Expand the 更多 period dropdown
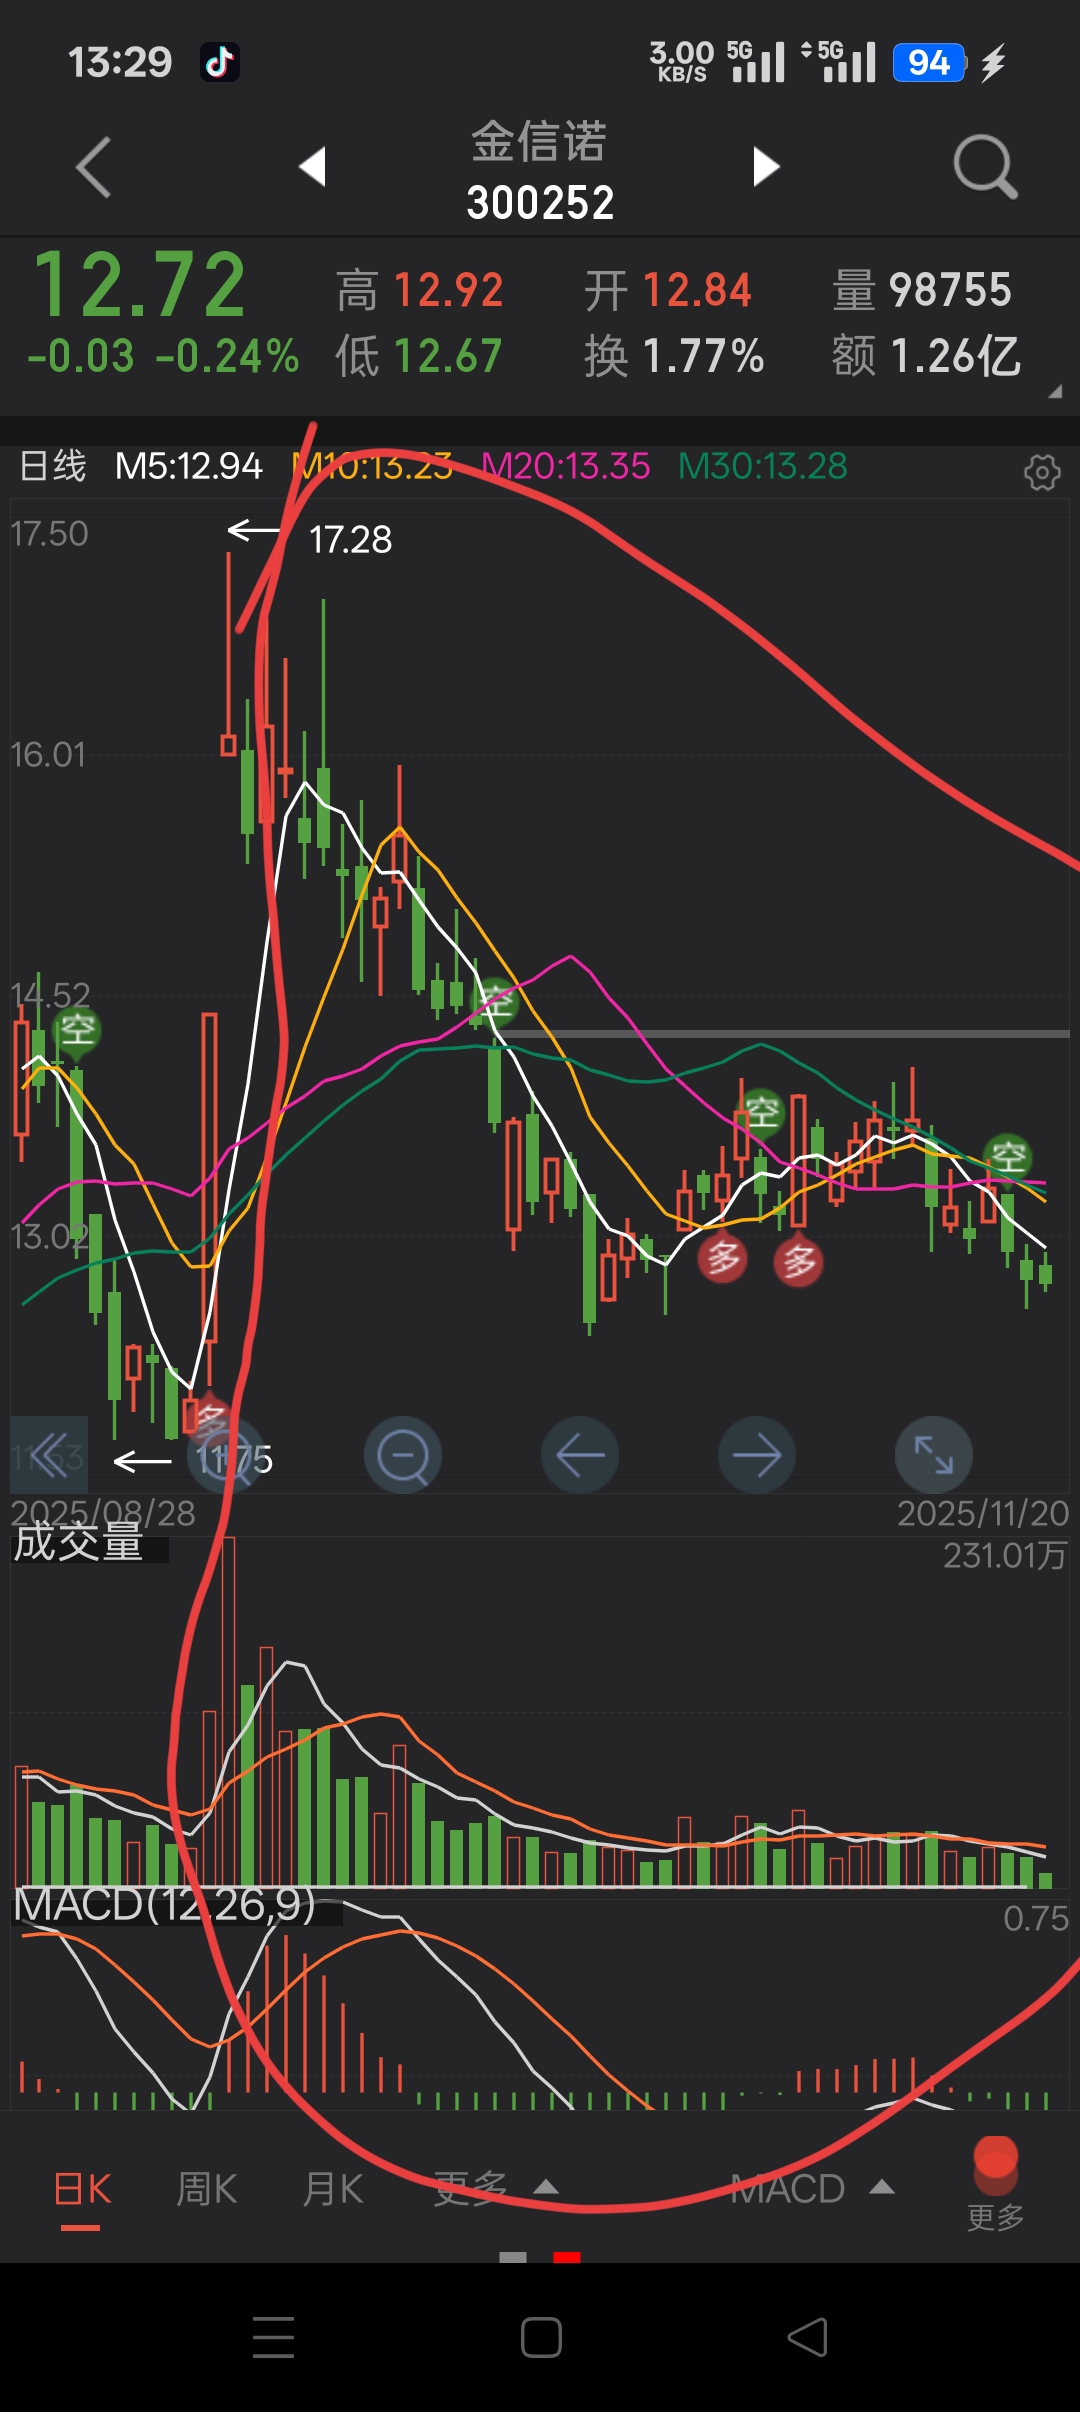The width and height of the screenshot is (1080, 2412). pyautogui.click(x=496, y=2189)
